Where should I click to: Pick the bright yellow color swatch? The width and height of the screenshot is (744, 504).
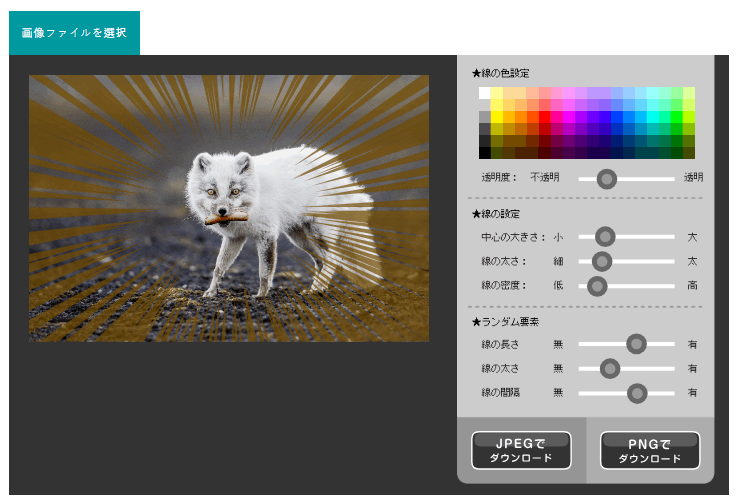tap(497, 117)
